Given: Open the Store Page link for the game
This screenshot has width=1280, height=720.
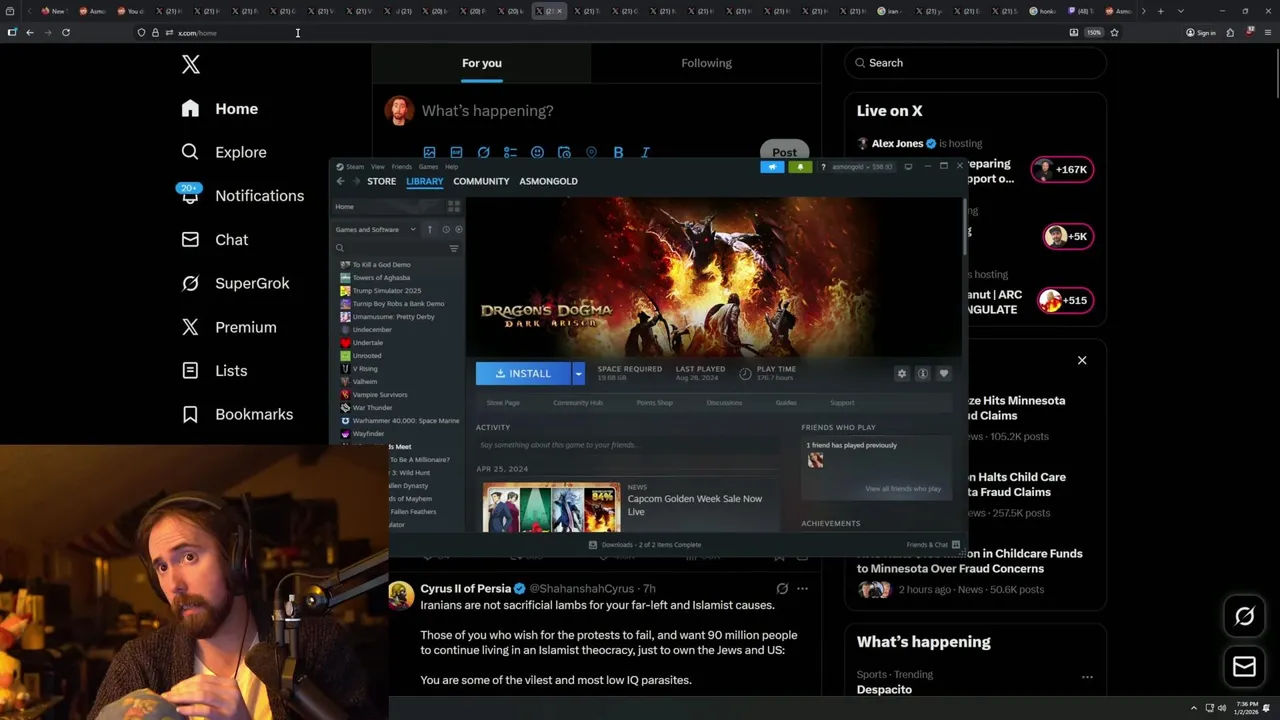Looking at the screenshot, I should click(x=503, y=402).
